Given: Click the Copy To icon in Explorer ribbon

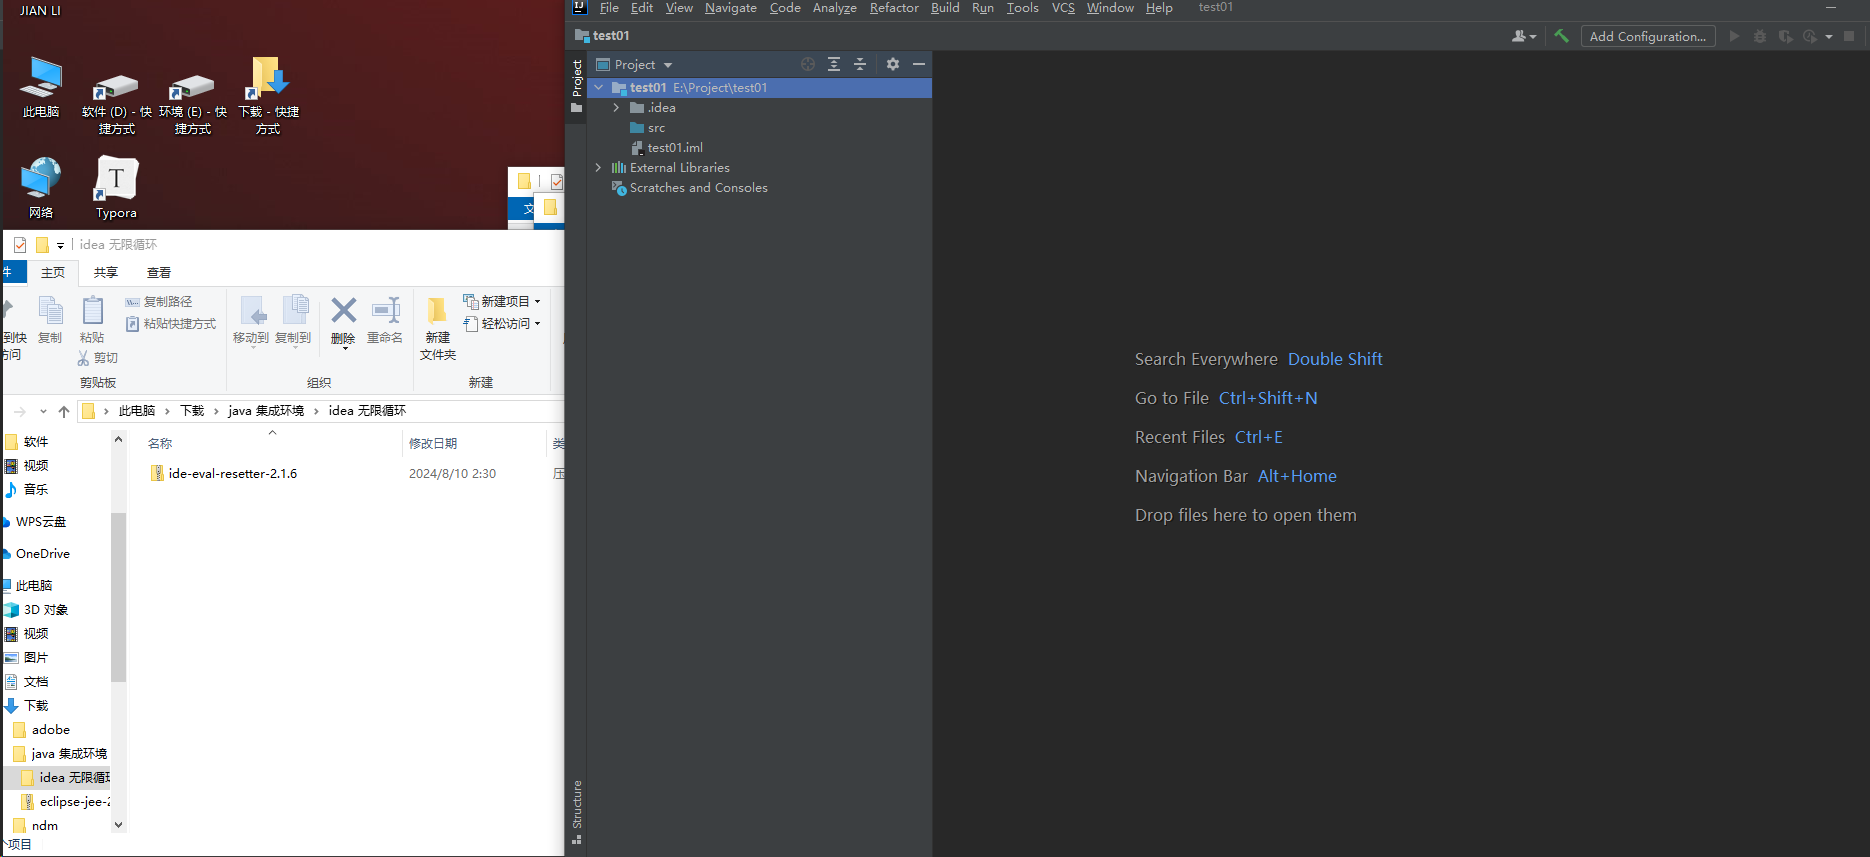Looking at the screenshot, I should [x=294, y=310].
